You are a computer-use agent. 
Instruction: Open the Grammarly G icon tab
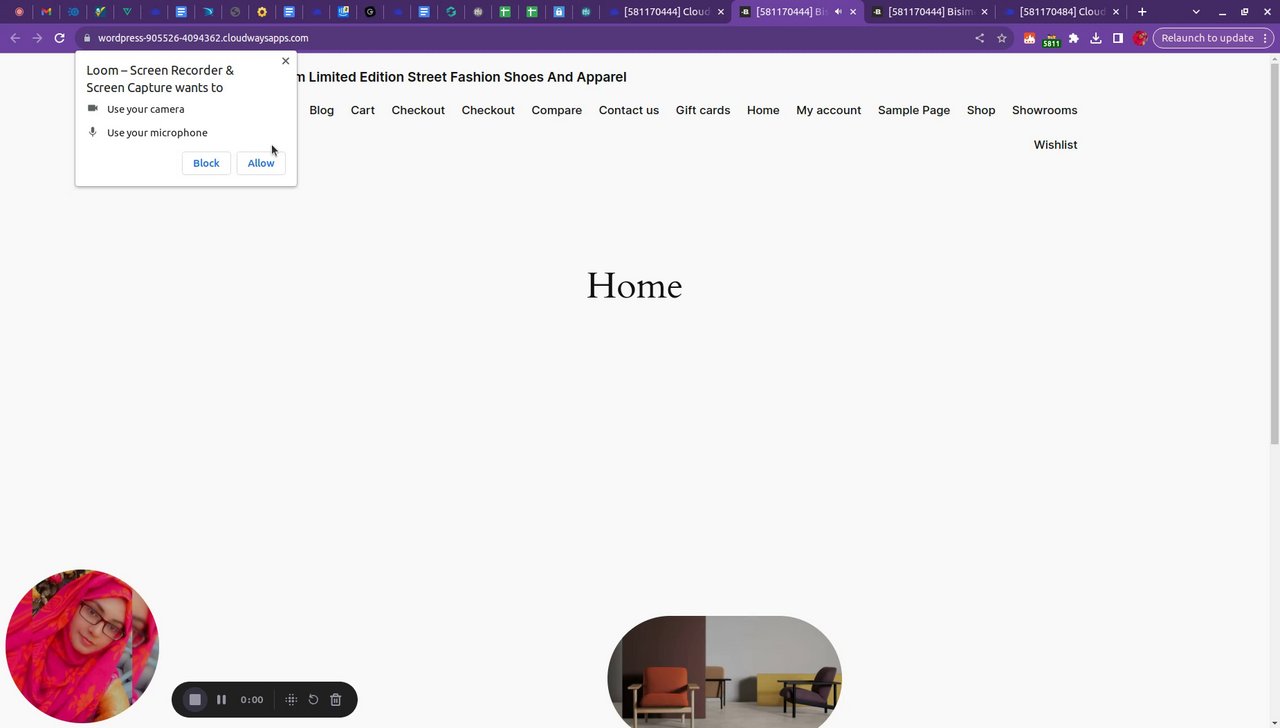coord(371,12)
